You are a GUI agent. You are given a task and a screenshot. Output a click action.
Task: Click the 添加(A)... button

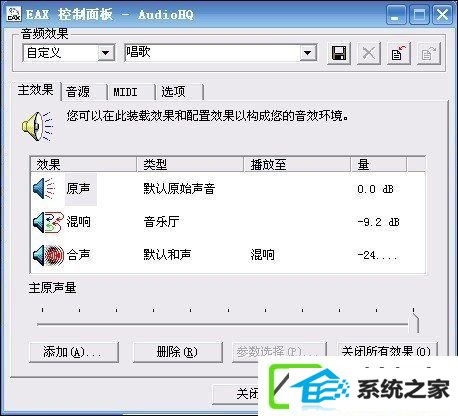pyautogui.click(x=74, y=352)
